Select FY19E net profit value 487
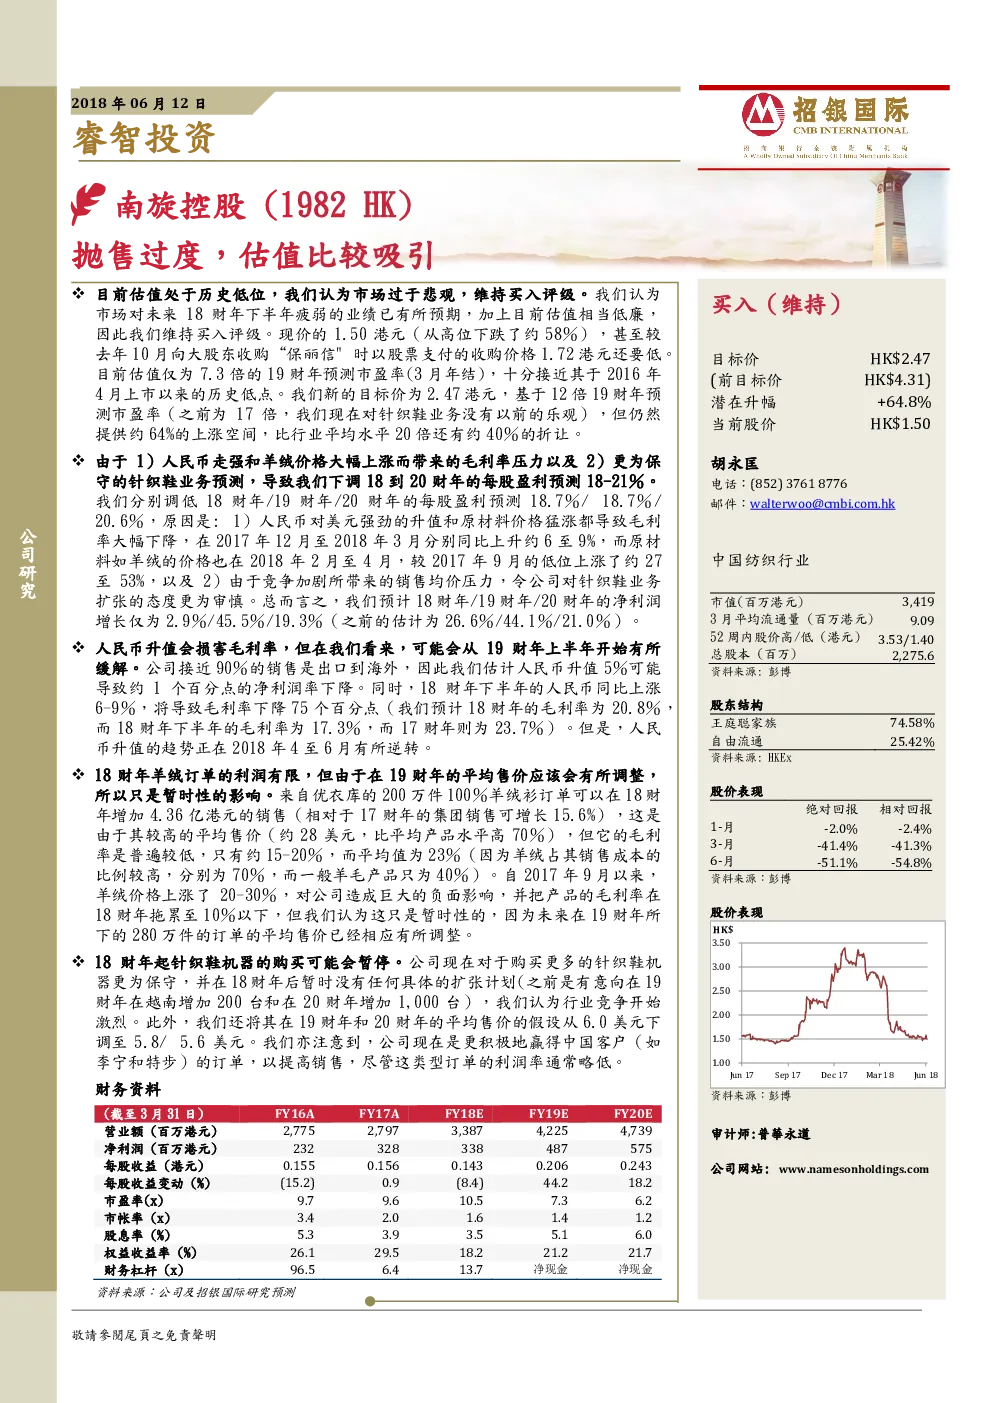Viewport: 992px width, 1403px height. point(557,1149)
